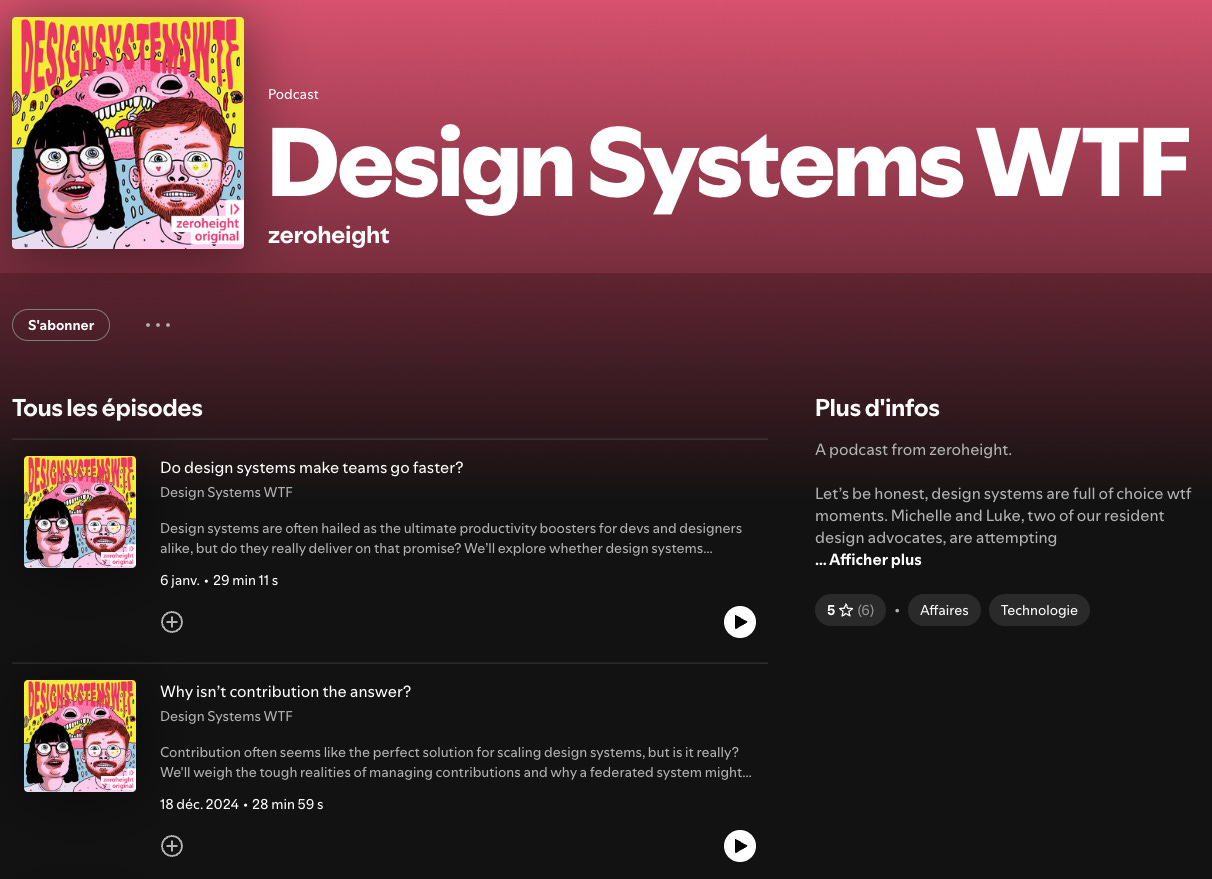The height and width of the screenshot is (879, 1212).
Task: Play the 'Why isn't contribution the answer?' episode
Action: pyautogui.click(x=740, y=846)
